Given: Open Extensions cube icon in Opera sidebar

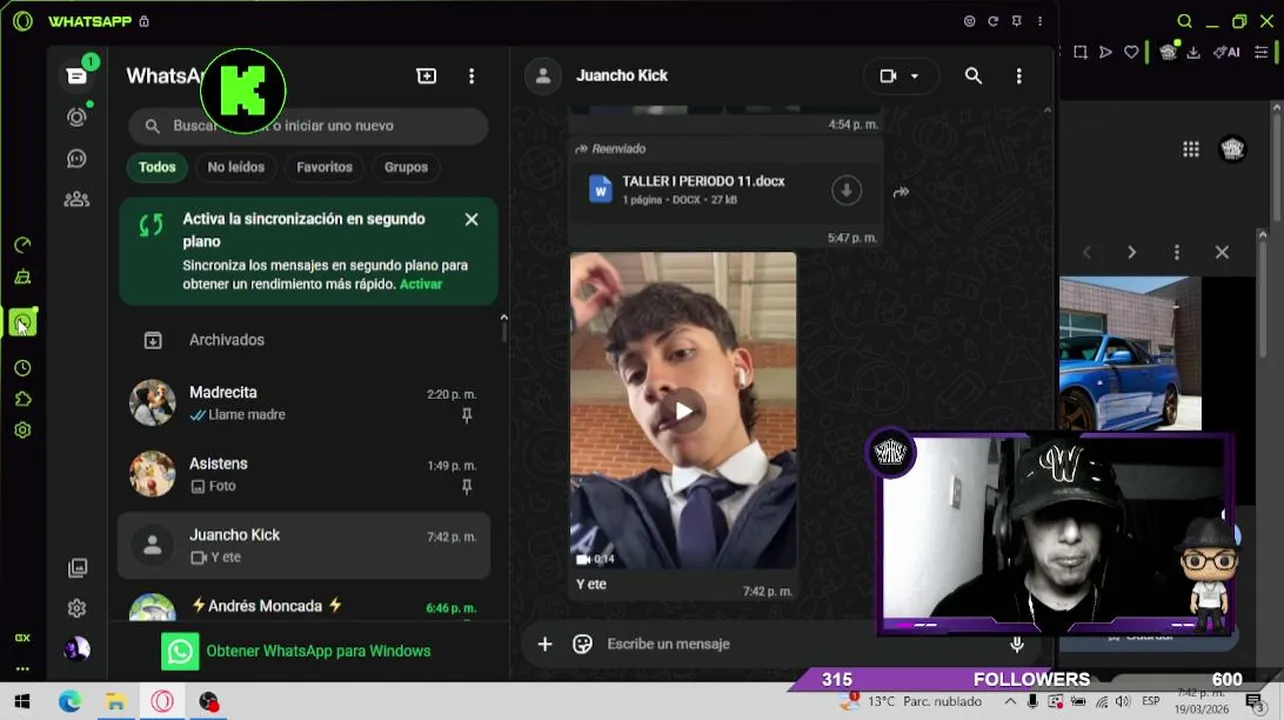Looking at the screenshot, I should [22, 399].
